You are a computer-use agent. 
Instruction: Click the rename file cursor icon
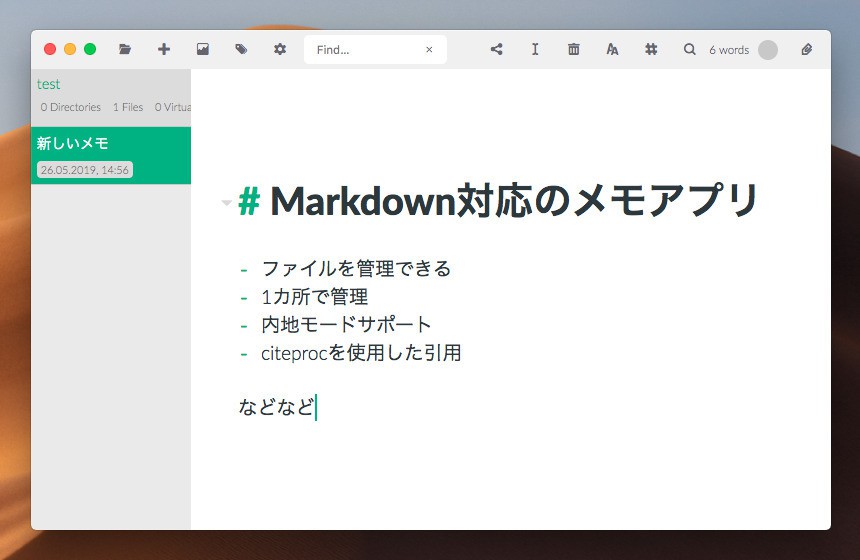[x=535, y=49]
